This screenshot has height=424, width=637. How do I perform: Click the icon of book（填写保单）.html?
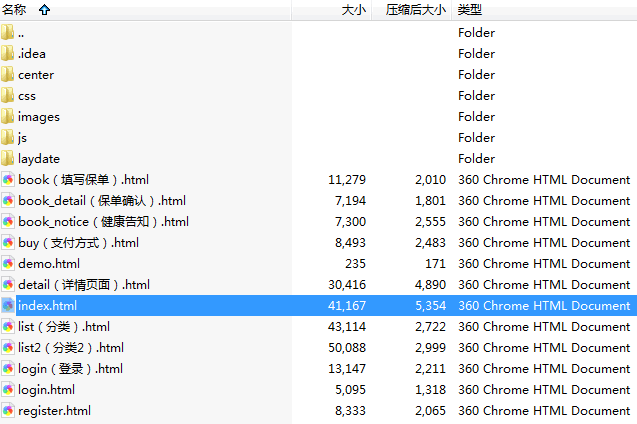(8, 180)
